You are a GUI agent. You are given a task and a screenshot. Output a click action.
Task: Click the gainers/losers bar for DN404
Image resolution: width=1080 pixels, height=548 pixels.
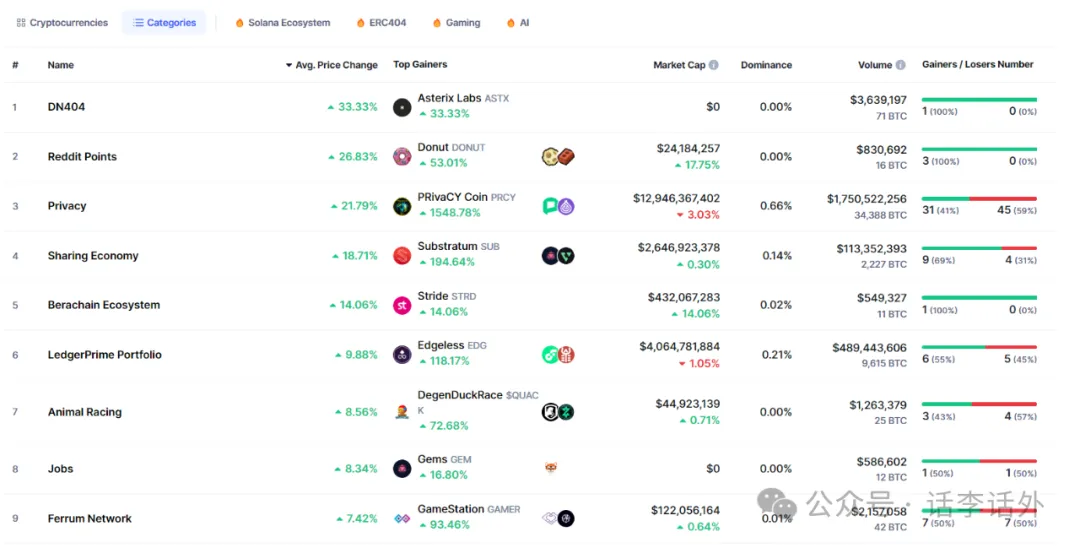point(979,100)
